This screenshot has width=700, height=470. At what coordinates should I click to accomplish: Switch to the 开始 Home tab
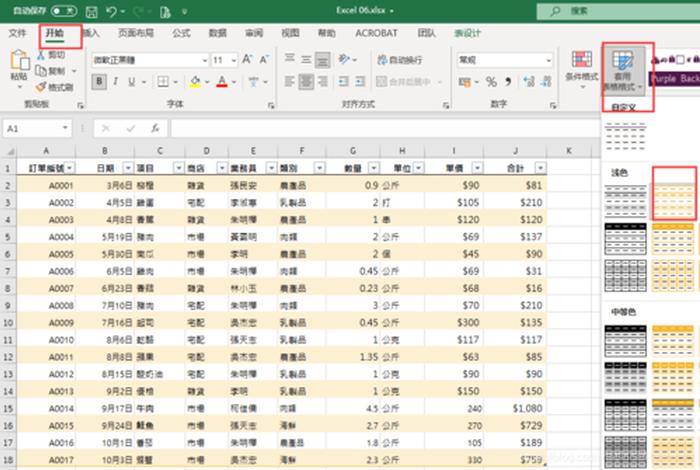pyautogui.click(x=54, y=33)
